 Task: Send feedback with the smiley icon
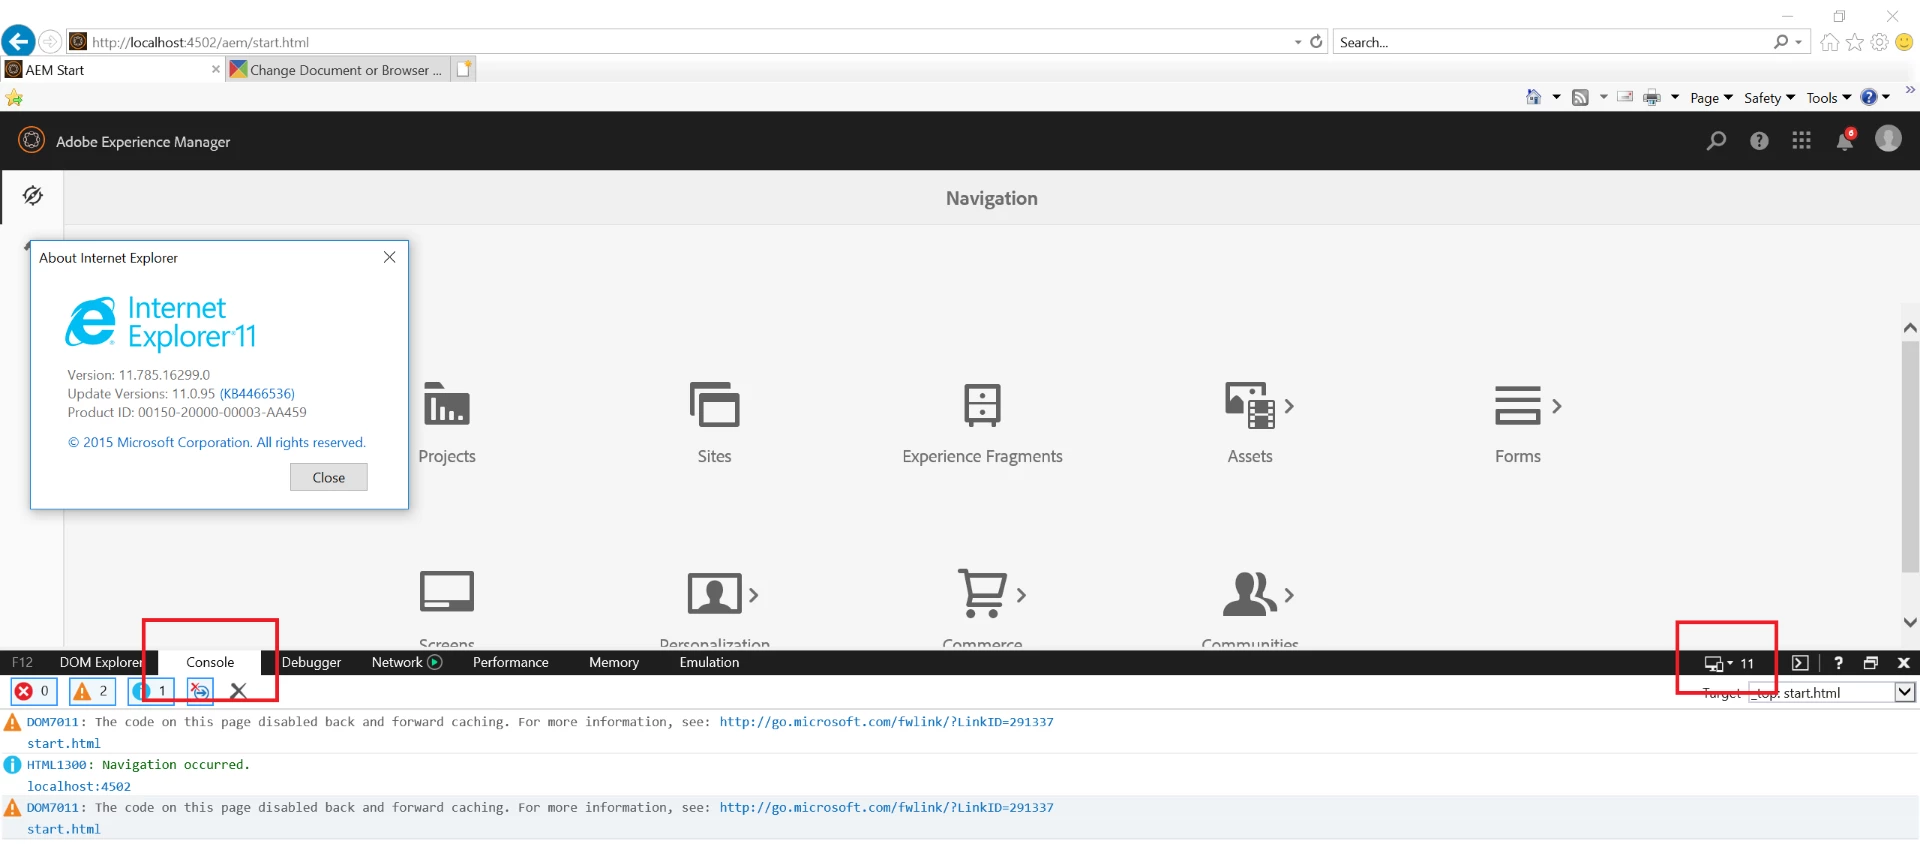pyautogui.click(x=1904, y=42)
